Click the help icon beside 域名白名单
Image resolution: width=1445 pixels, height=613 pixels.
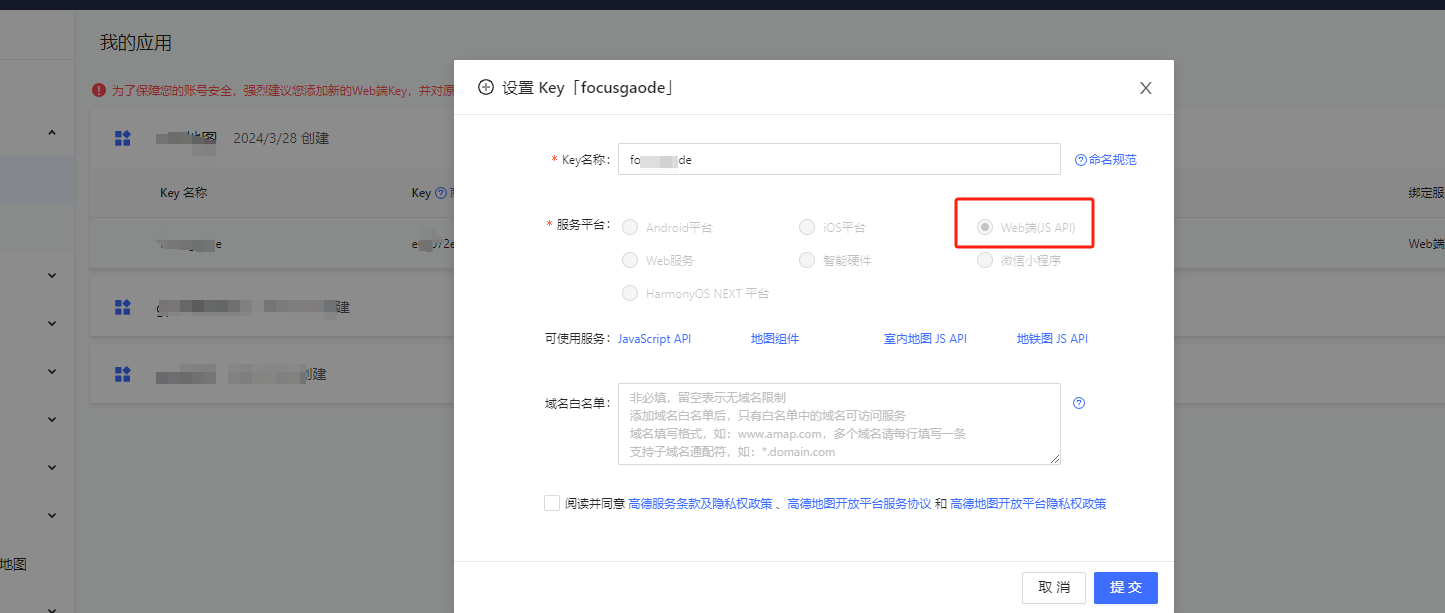click(1079, 403)
